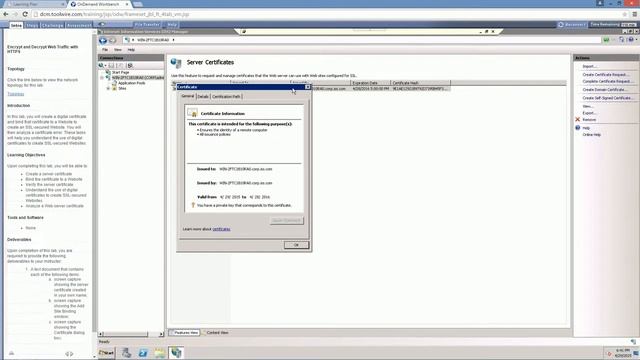This screenshot has width=640, height=360.
Task: Click the browser address bar
Action: (327, 14)
